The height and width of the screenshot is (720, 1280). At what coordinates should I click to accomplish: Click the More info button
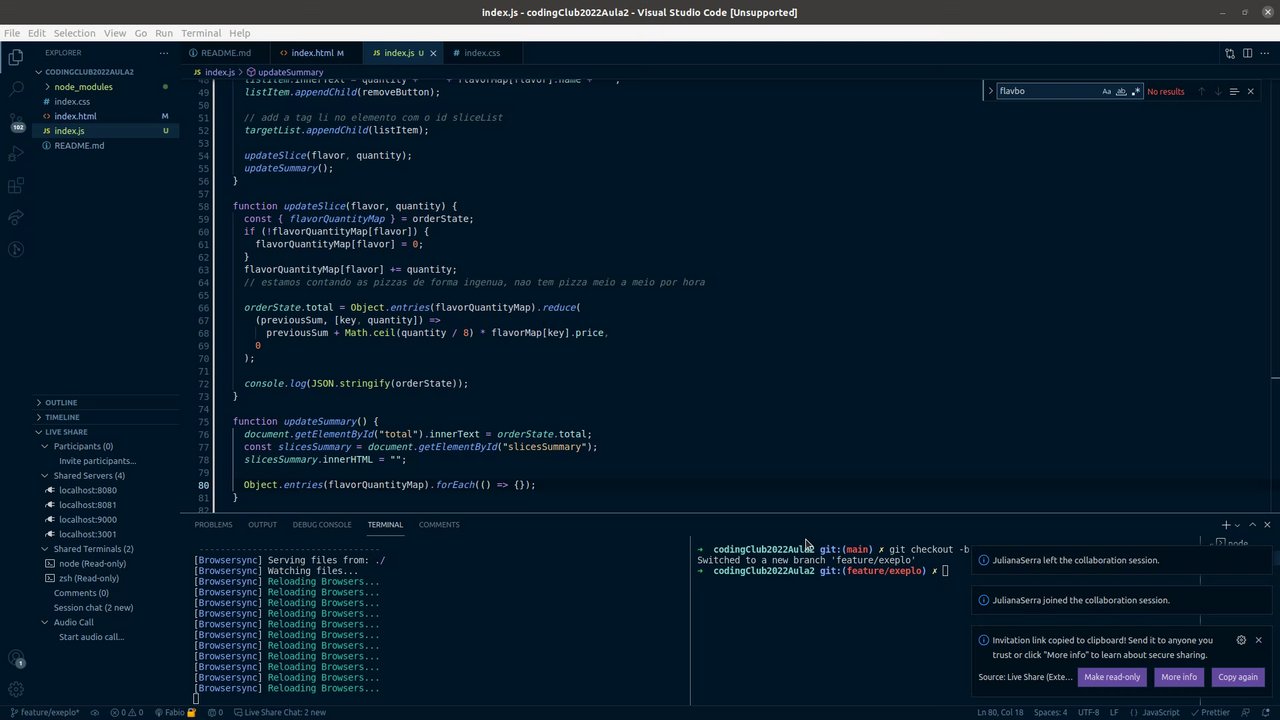[1179, 677]
